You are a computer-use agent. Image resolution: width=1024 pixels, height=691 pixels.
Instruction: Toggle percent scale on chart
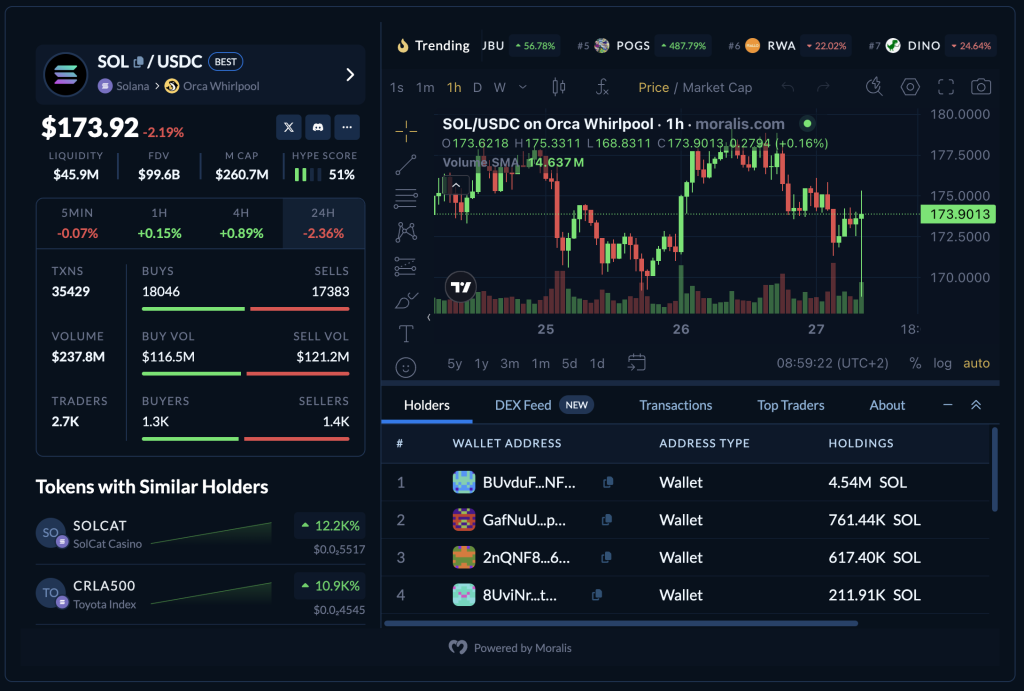pos(915,363)
